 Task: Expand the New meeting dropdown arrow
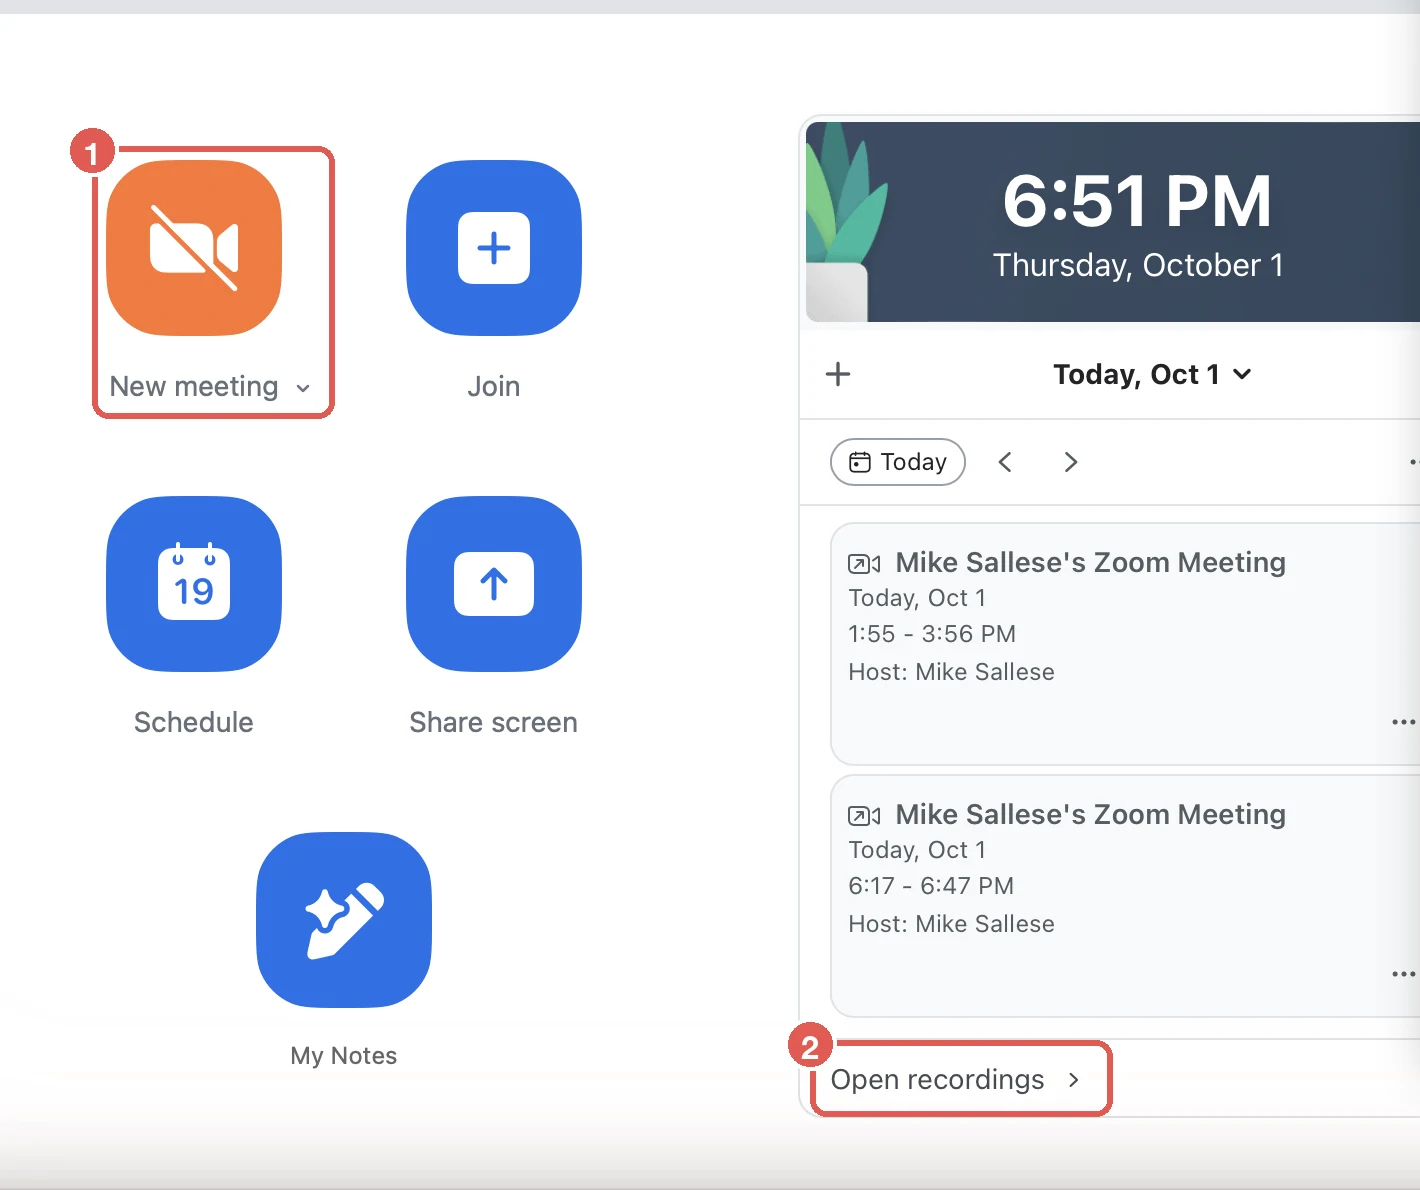303,388
